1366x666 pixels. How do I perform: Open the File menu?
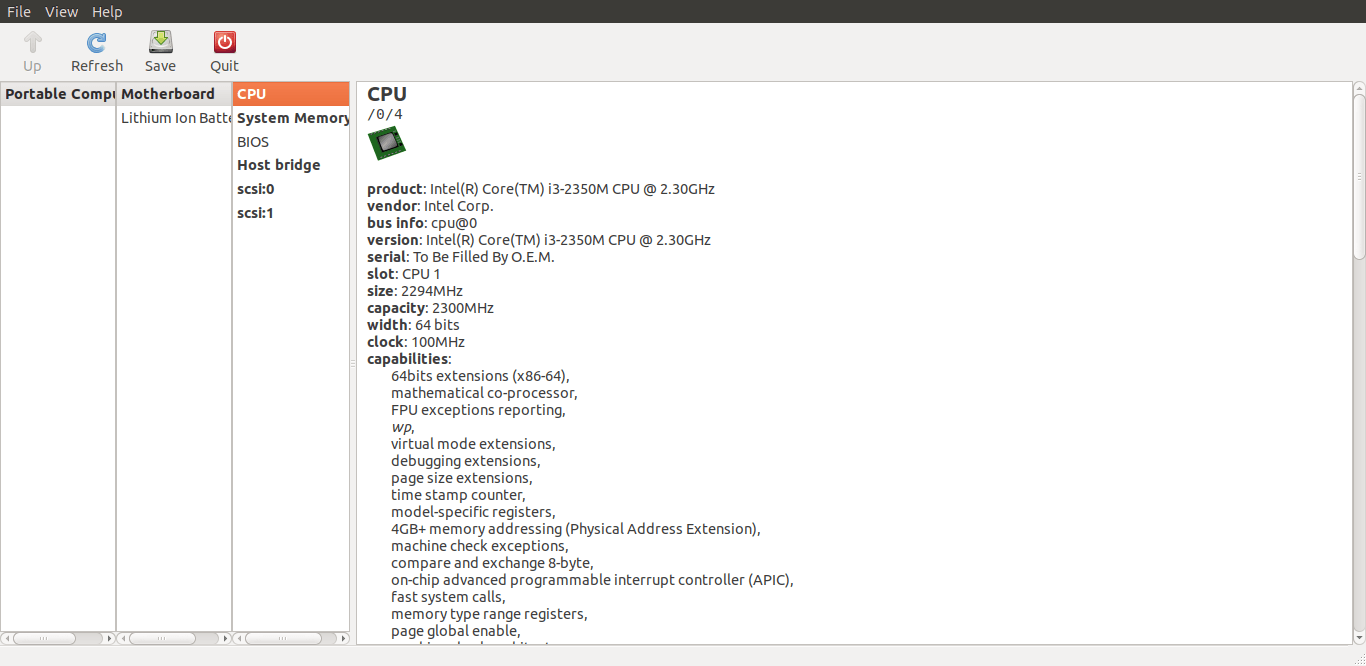19,12
